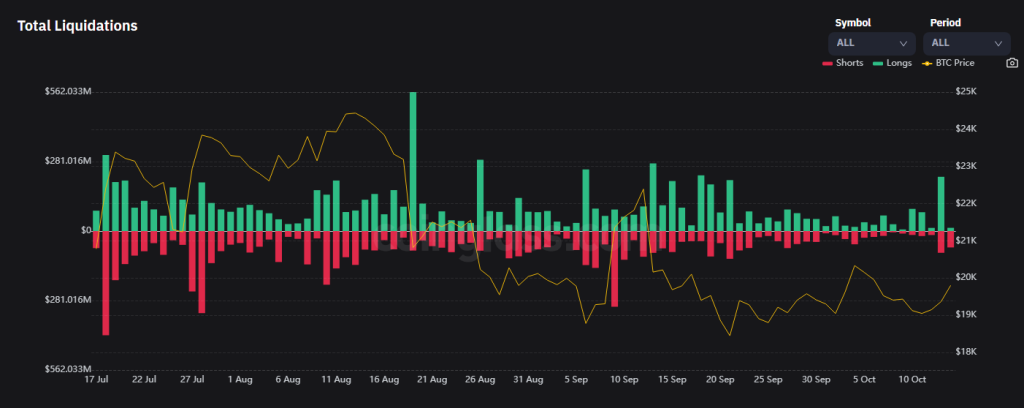
Task: Click the 5 Oct date label
Action: (864, 379)
